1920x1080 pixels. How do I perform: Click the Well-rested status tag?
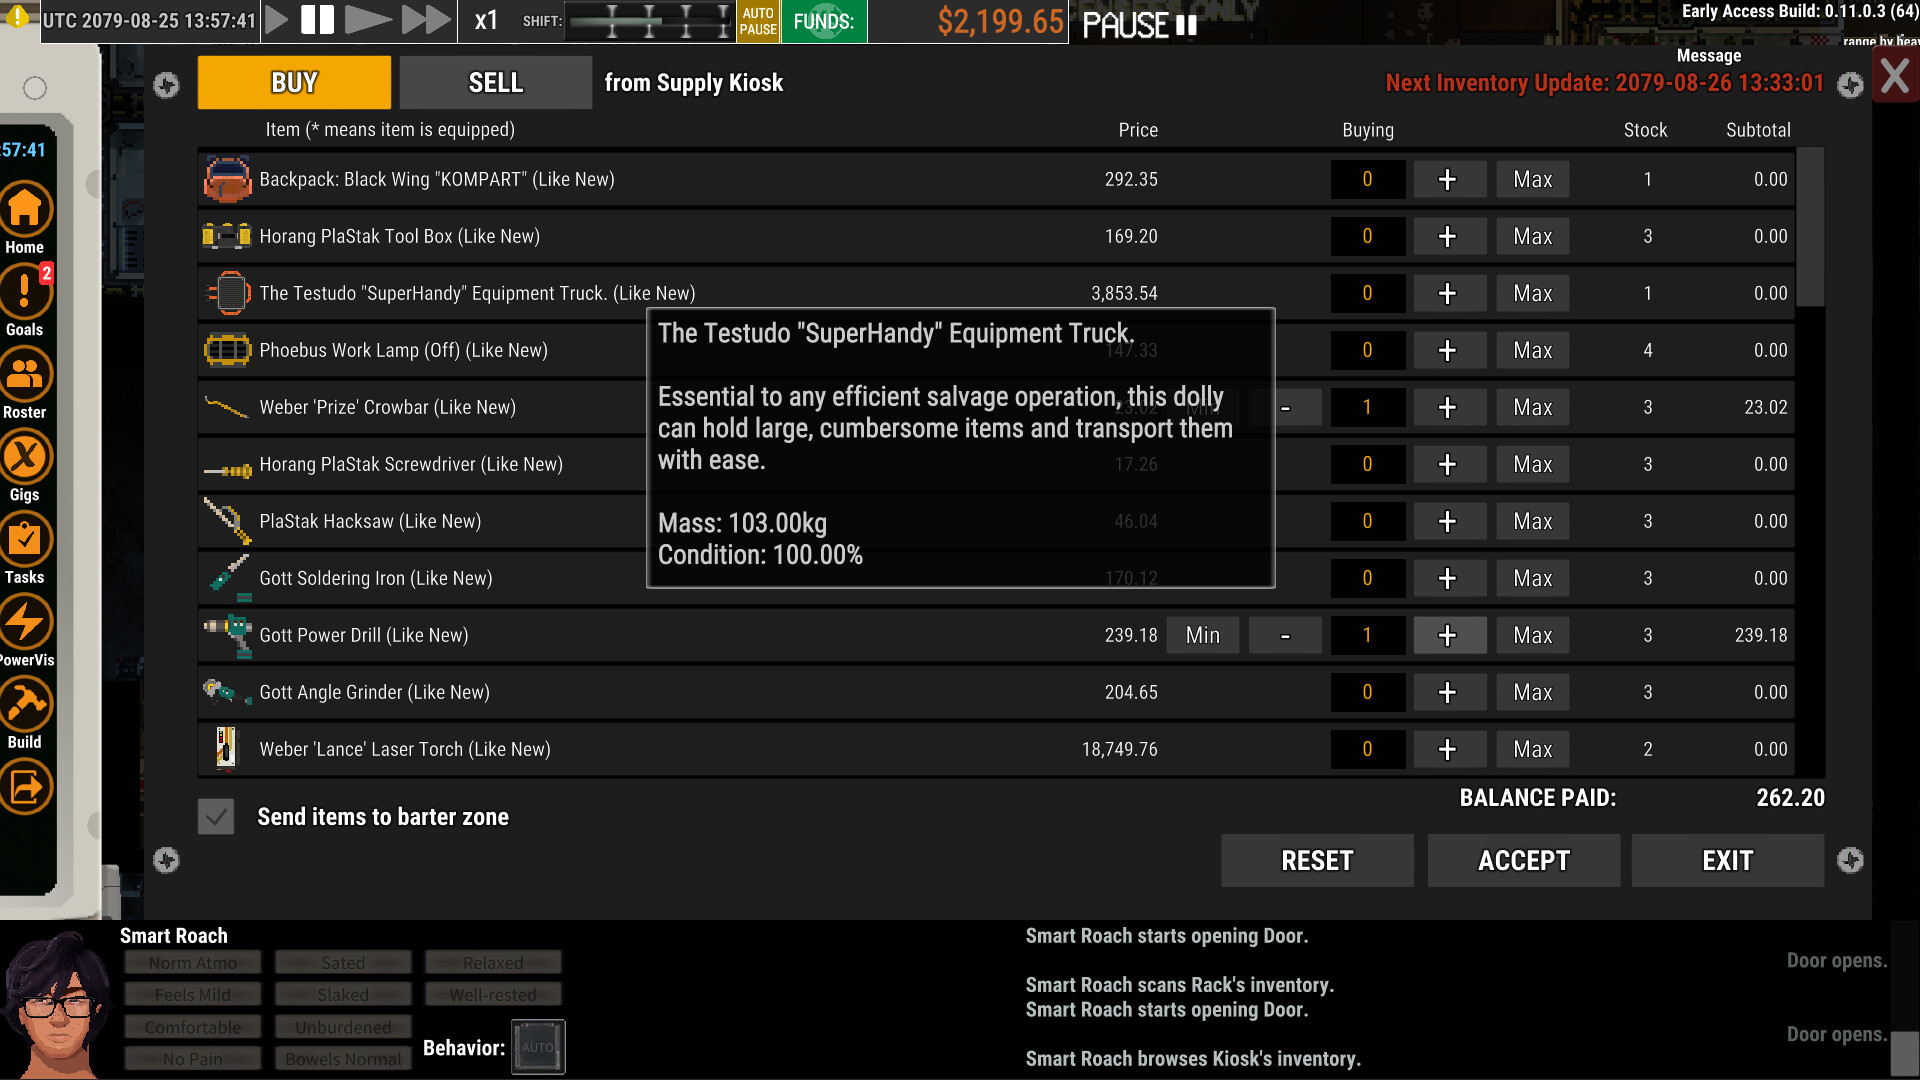coord(493,995)
